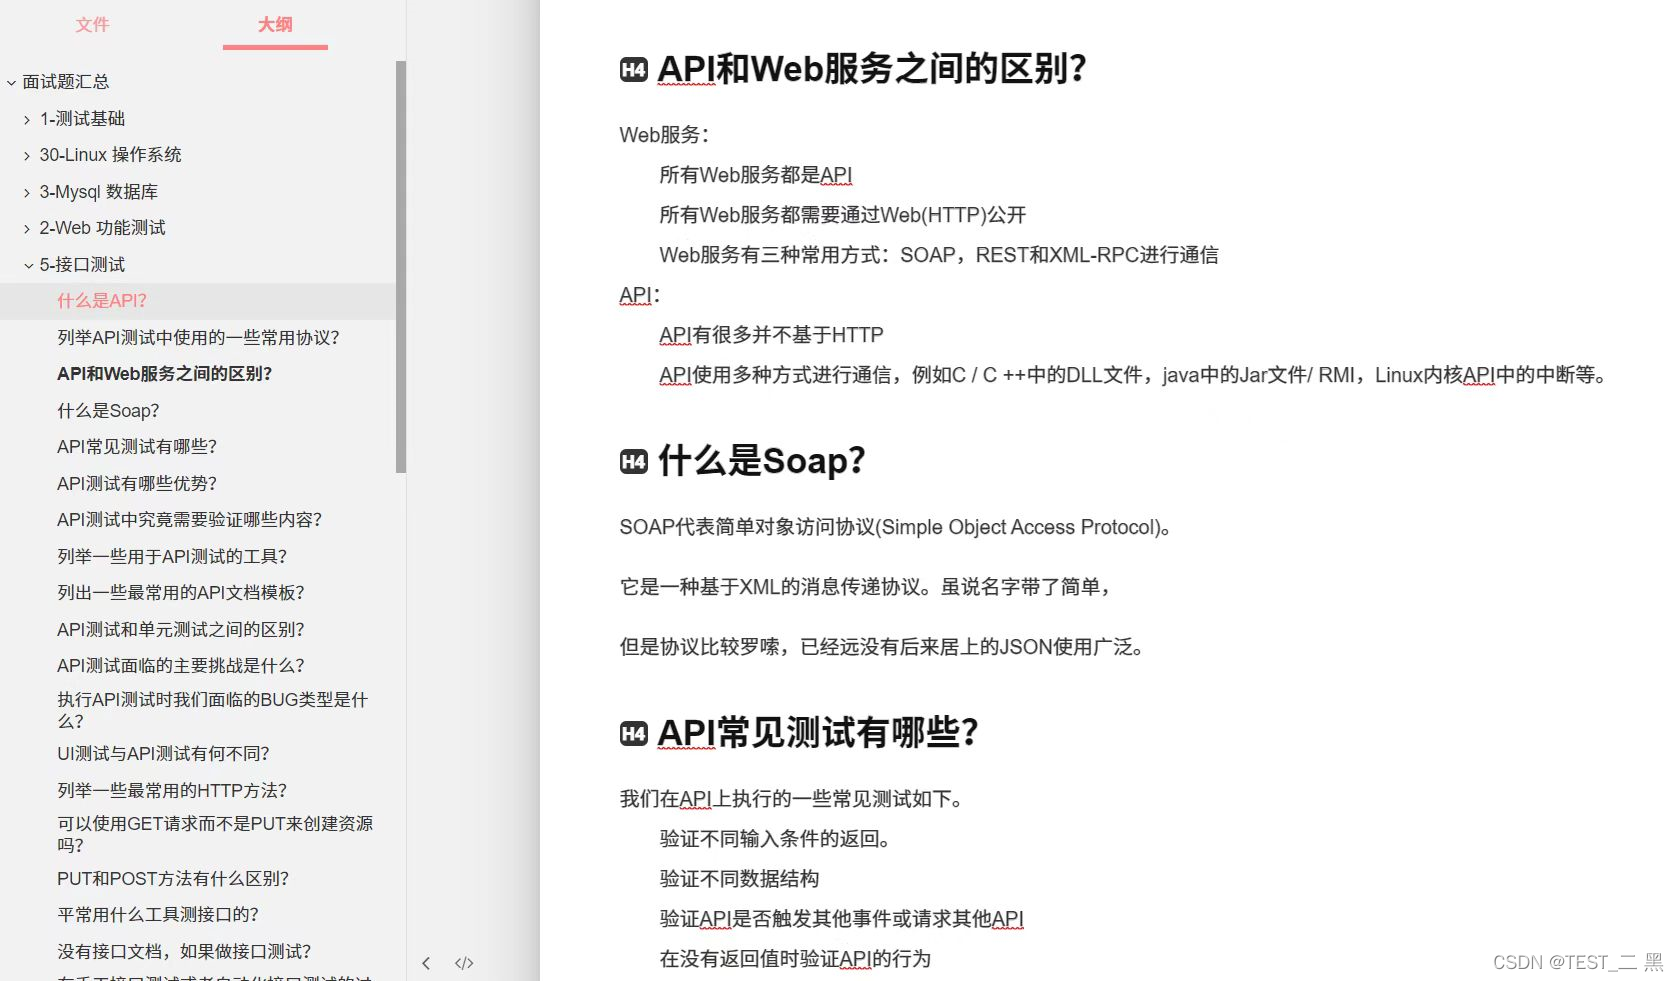The width and height of the screenshot is (1679, 981).
Task: Click the line 所有Web服务都需要通过Web(HTTP)公开
Action: (x=843, y=215)
